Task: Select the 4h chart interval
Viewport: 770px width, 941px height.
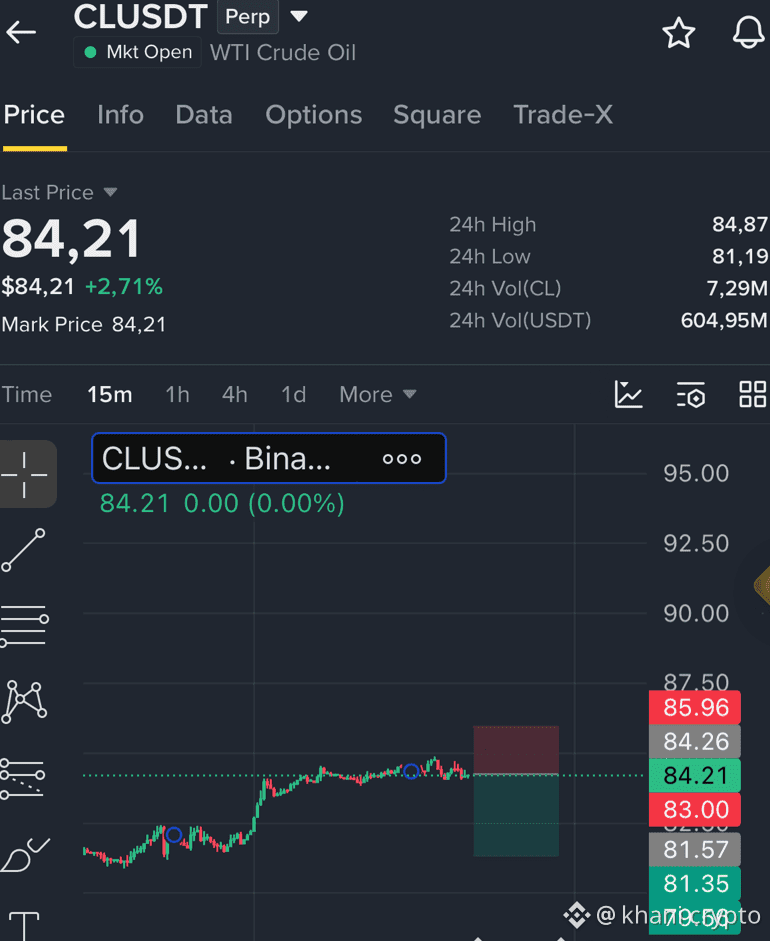Action: click(234, 394)
